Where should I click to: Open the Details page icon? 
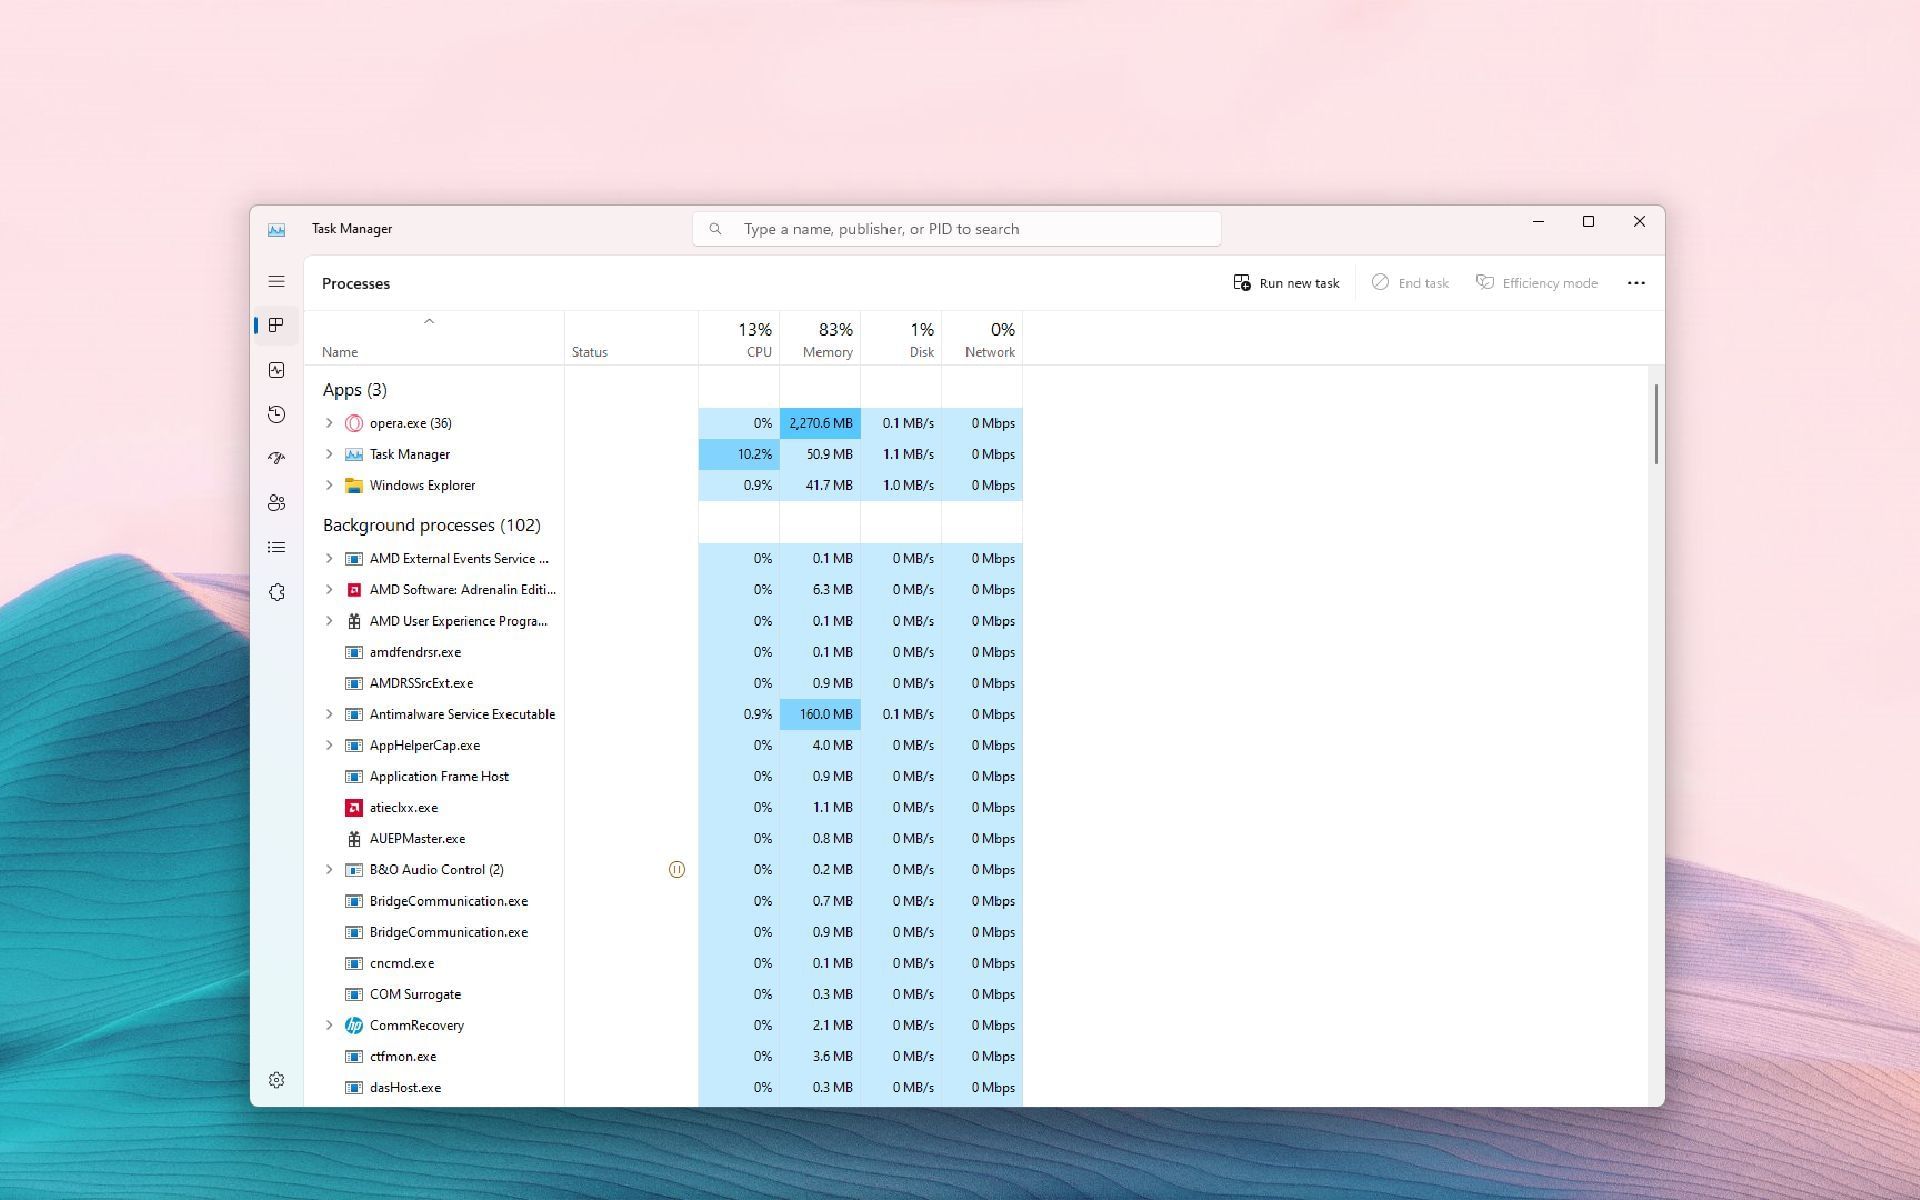point(277,547)
